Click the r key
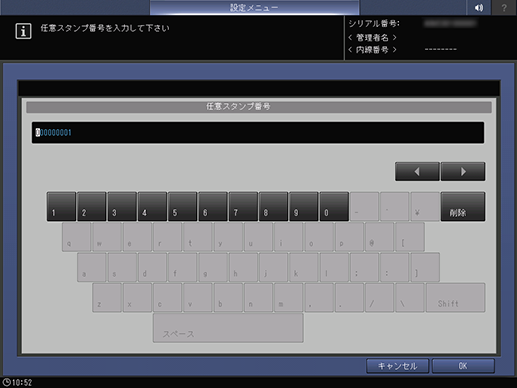Viewport: 517px width, 388px height. tap(167, 237)
